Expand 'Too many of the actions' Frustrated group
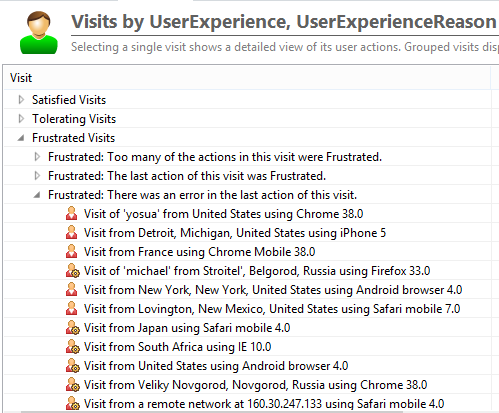This screenshot has height=413, width=499. point(37,157)
